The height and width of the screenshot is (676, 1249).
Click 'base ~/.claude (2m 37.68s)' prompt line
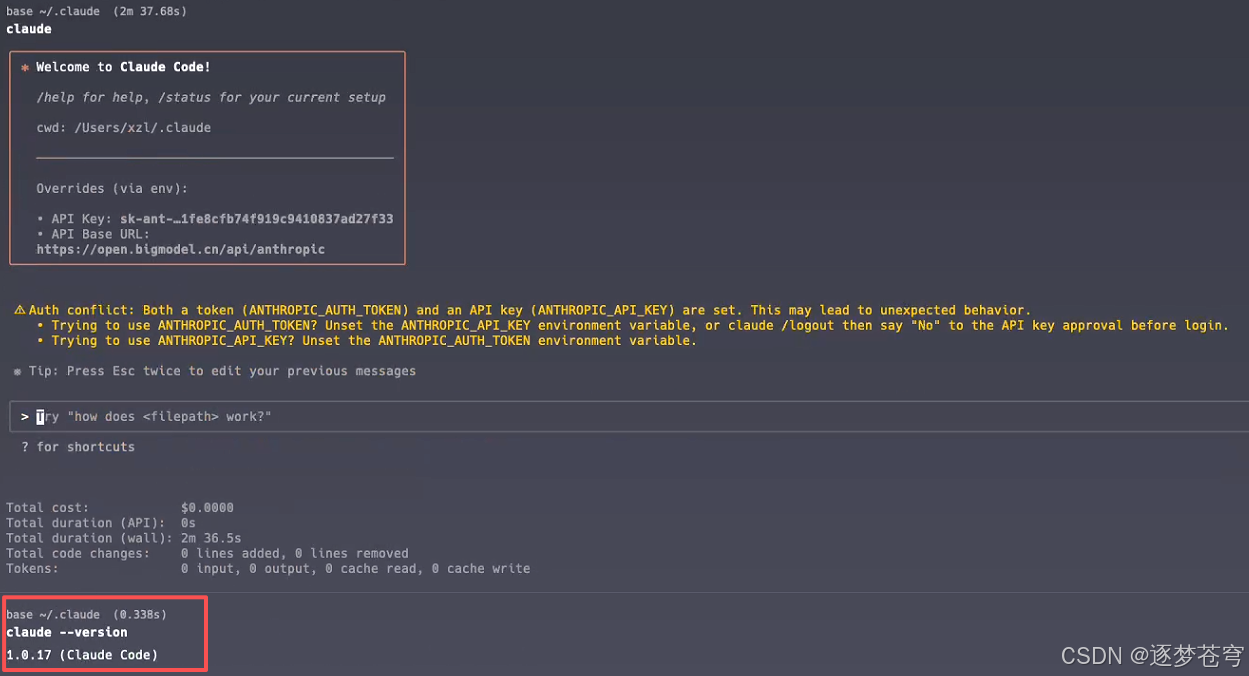click(x=96, y=12)
